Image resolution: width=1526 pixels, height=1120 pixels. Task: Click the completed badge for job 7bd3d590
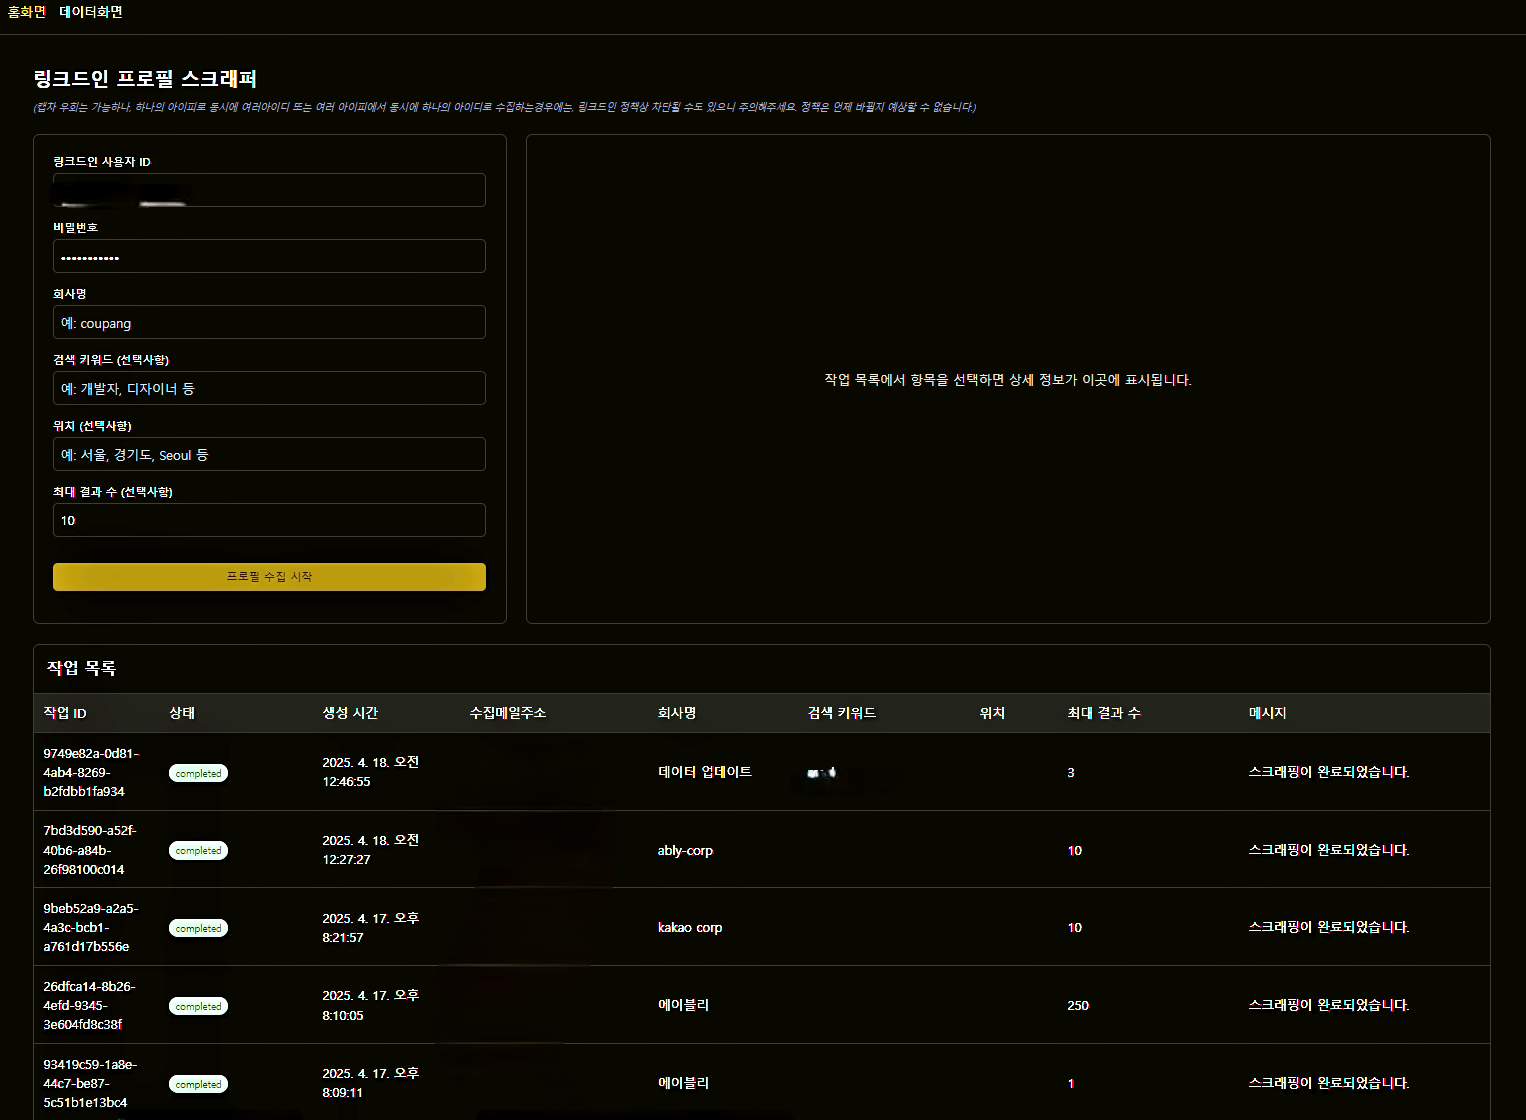pyautogui.click(x=198, y=850)
